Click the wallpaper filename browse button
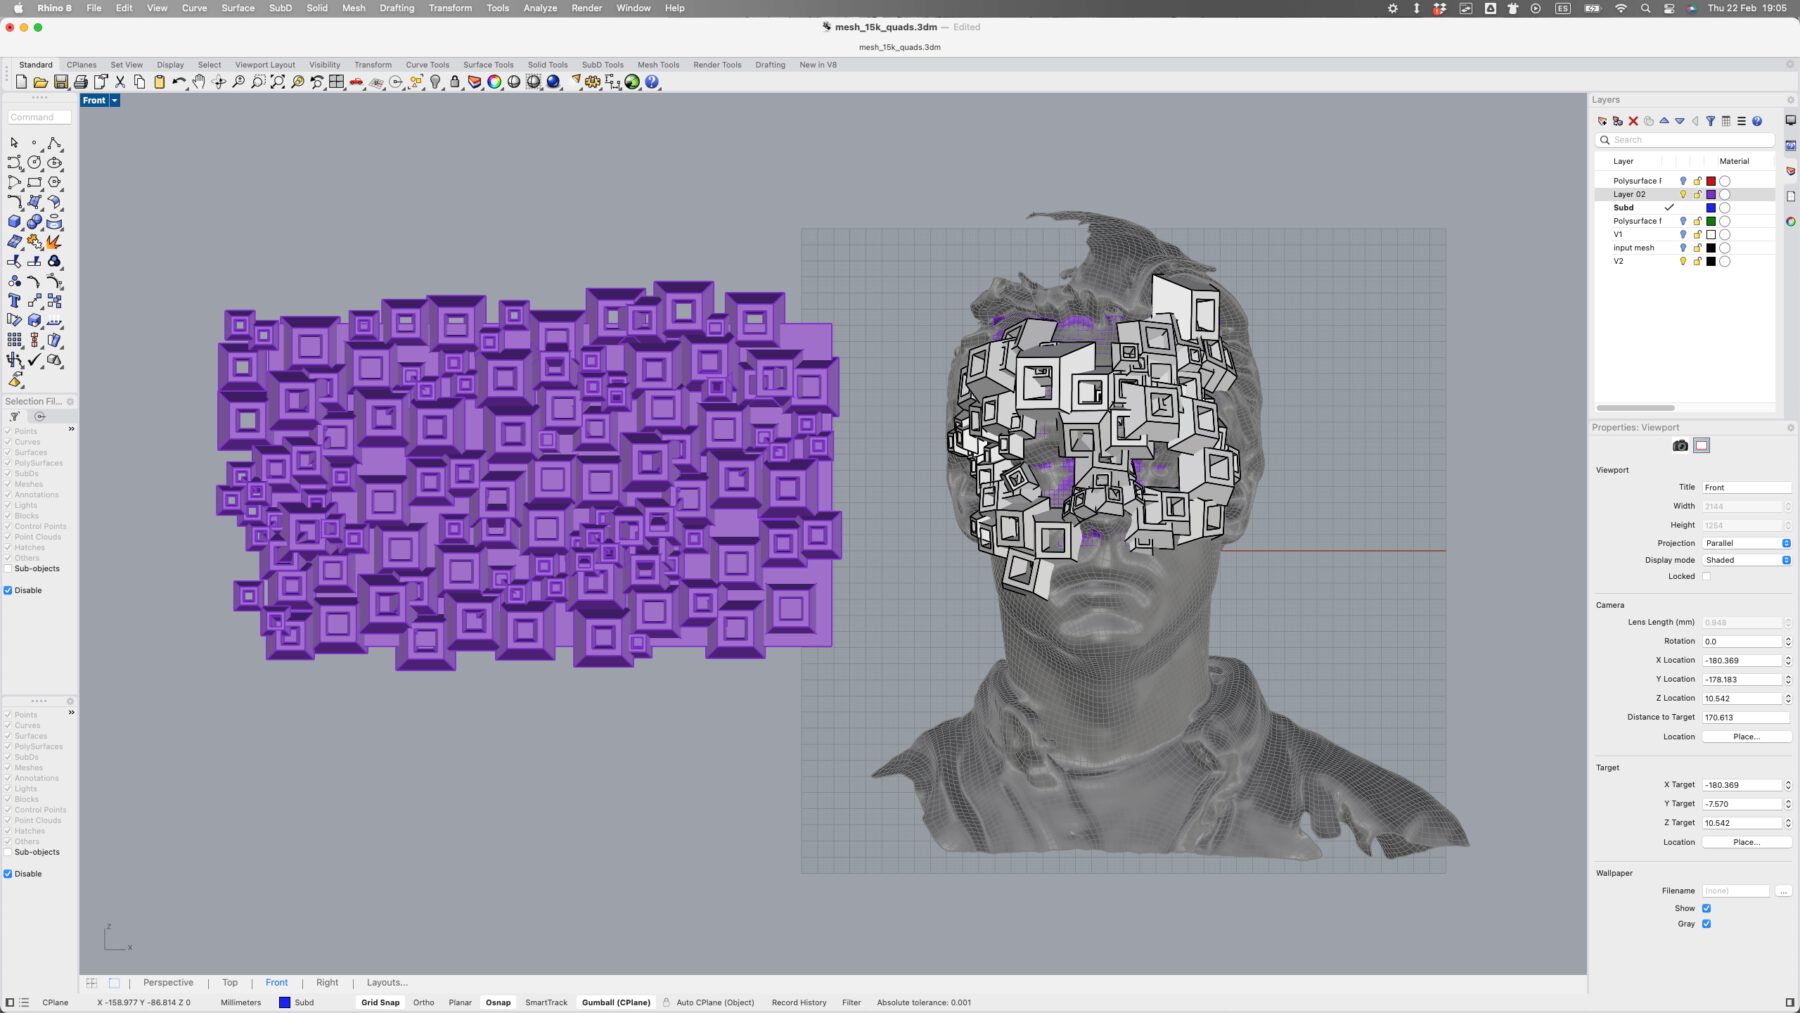The width and height of the screenshot is (1800, 1013). point(1783,891)
